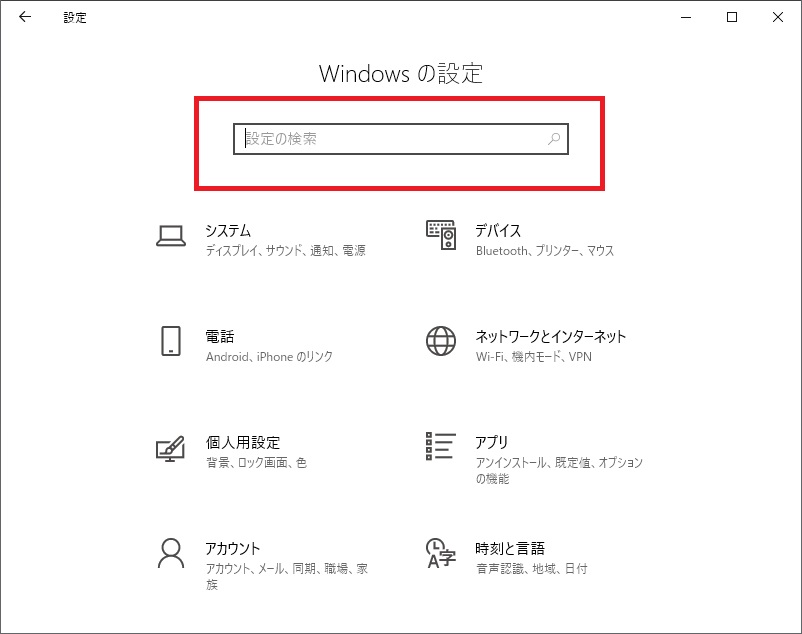Click the デバイス keyboard and speaker icon
The height and width of the screenshot is (634, 802).
[x=441, y=235]
